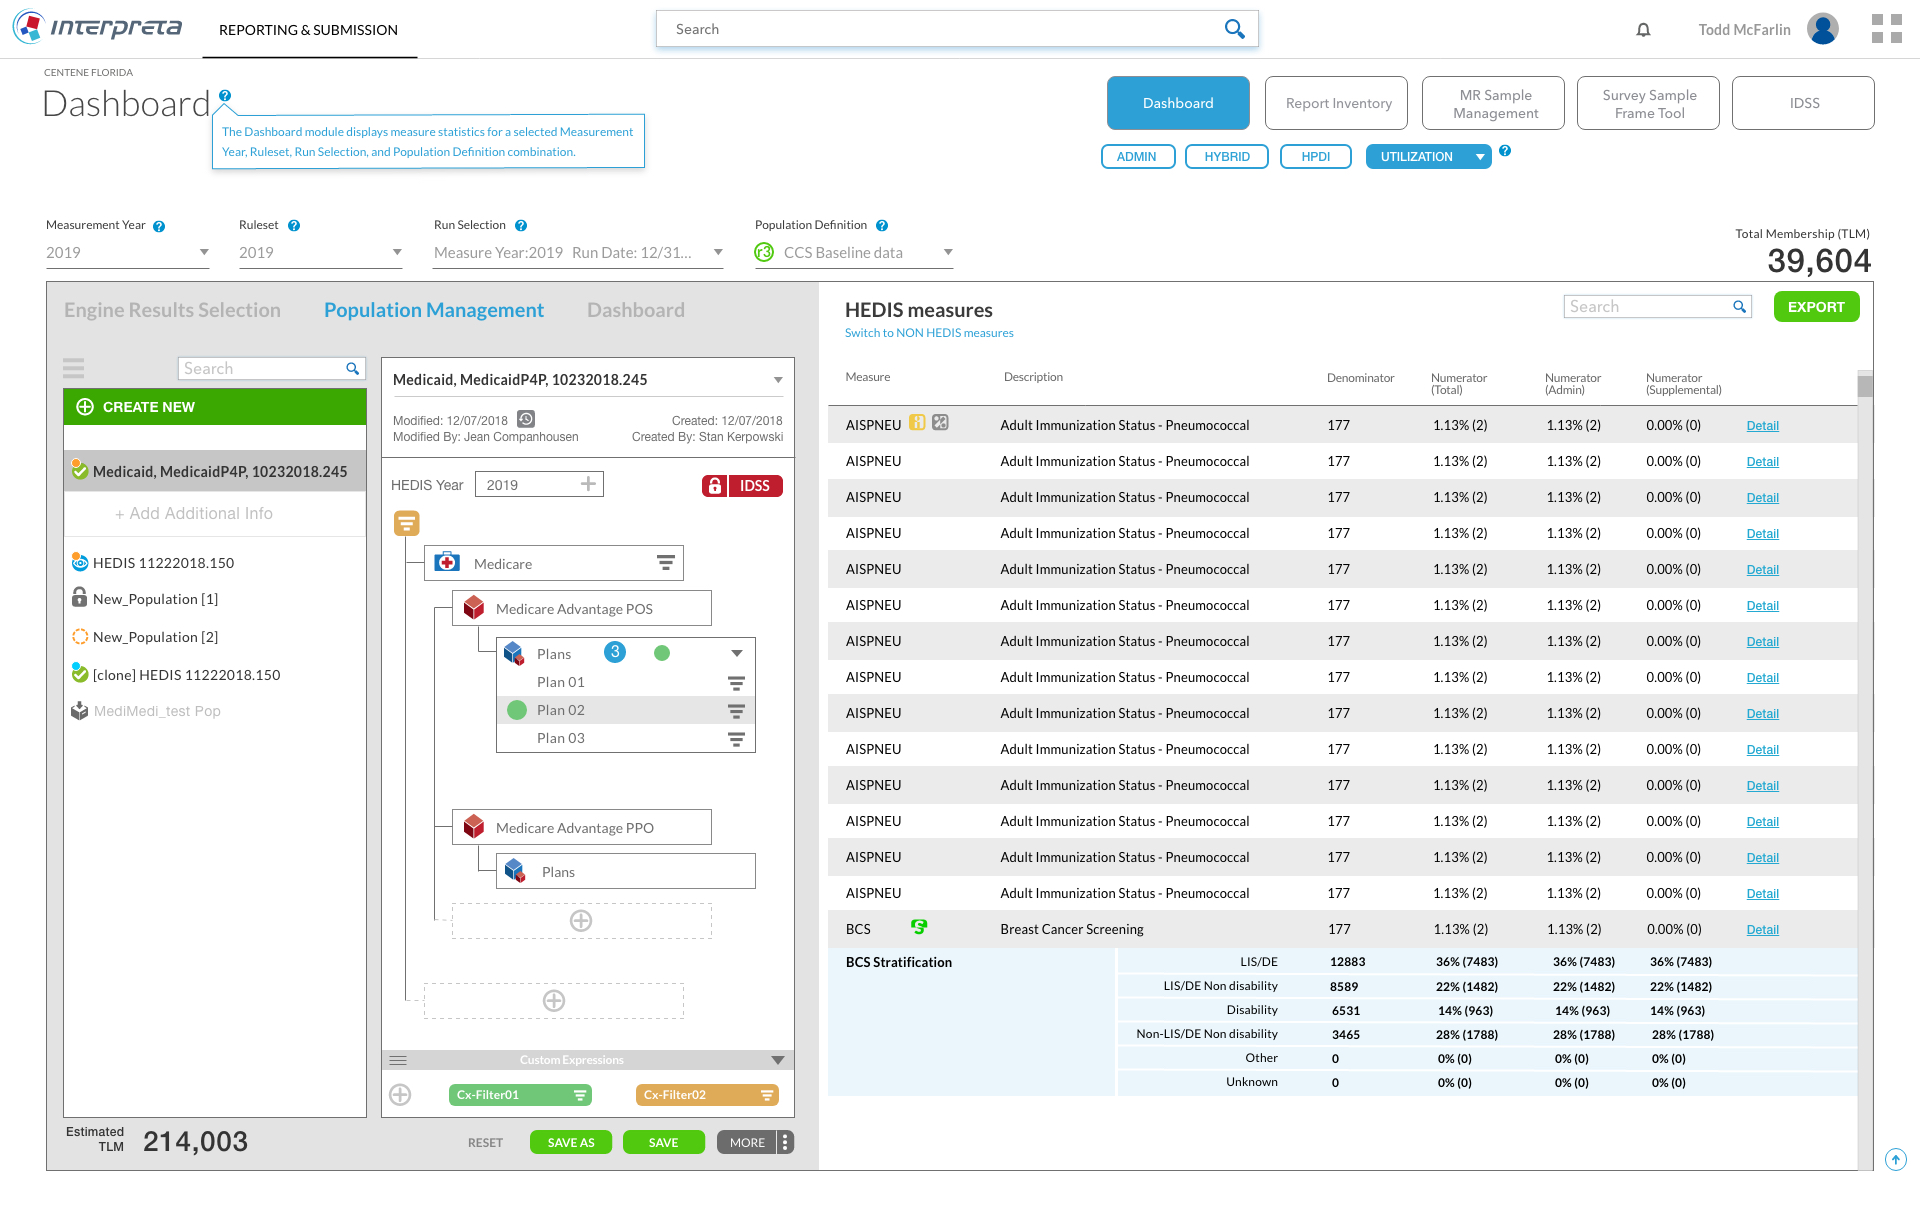1920x1232 pixels.
Task: Click the red IDSS lock icon
Action: pos(714,486)
